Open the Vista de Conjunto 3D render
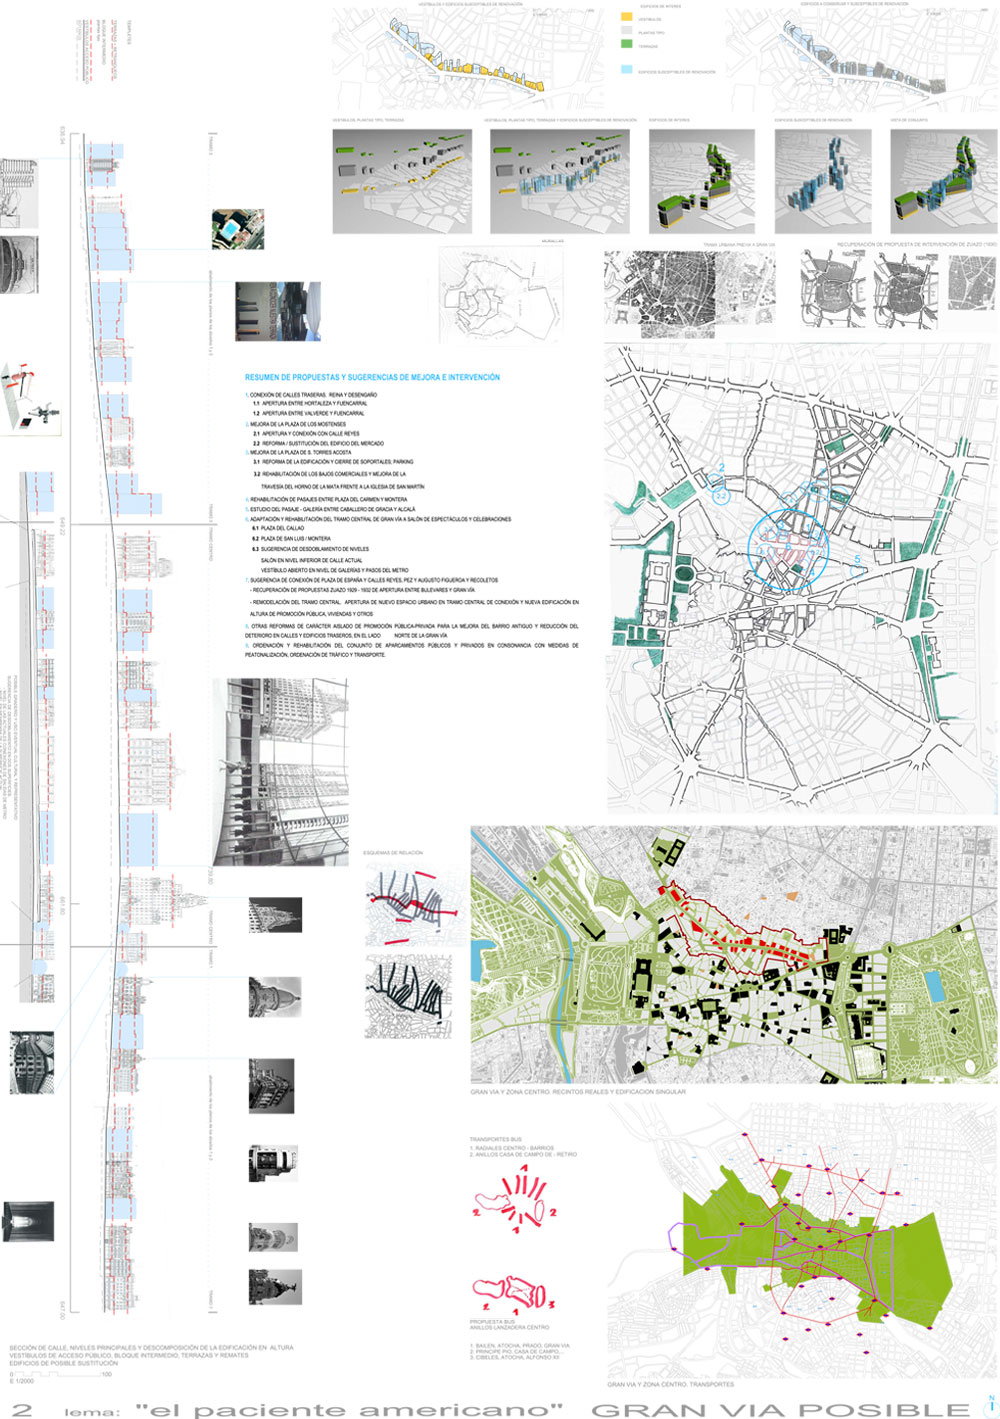The width and height of the screenshot is (1000, 1419). pyautogui.click(x=943, y=181)
